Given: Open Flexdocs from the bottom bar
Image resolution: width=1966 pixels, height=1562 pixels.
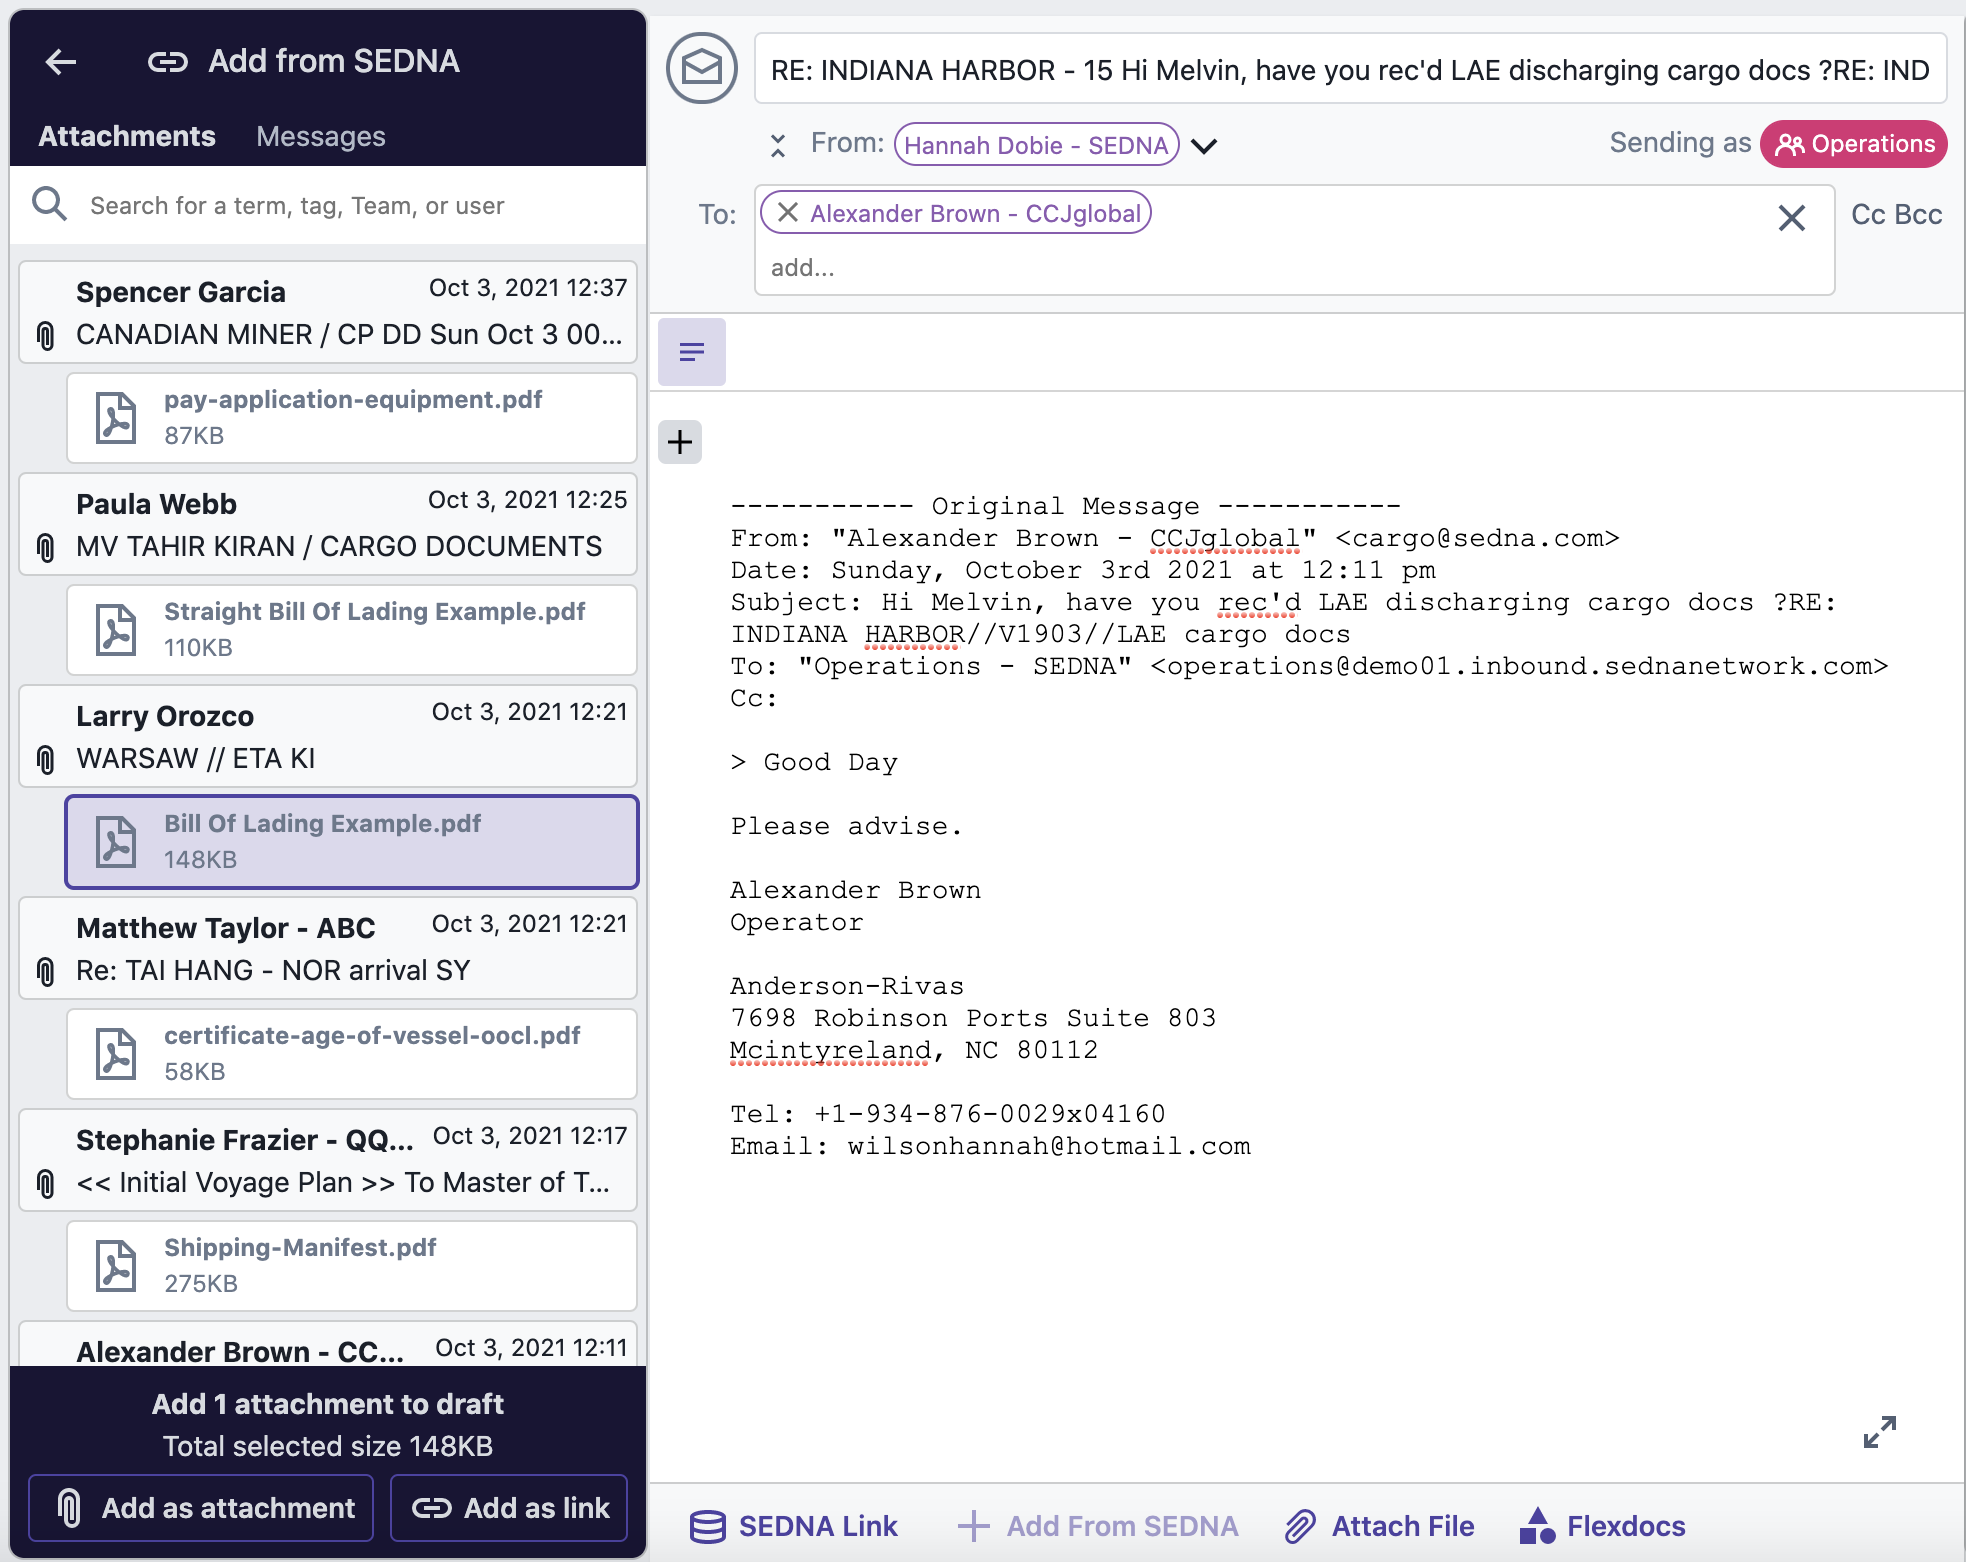Looking at the screenshot, I should pos(1602,1526).
